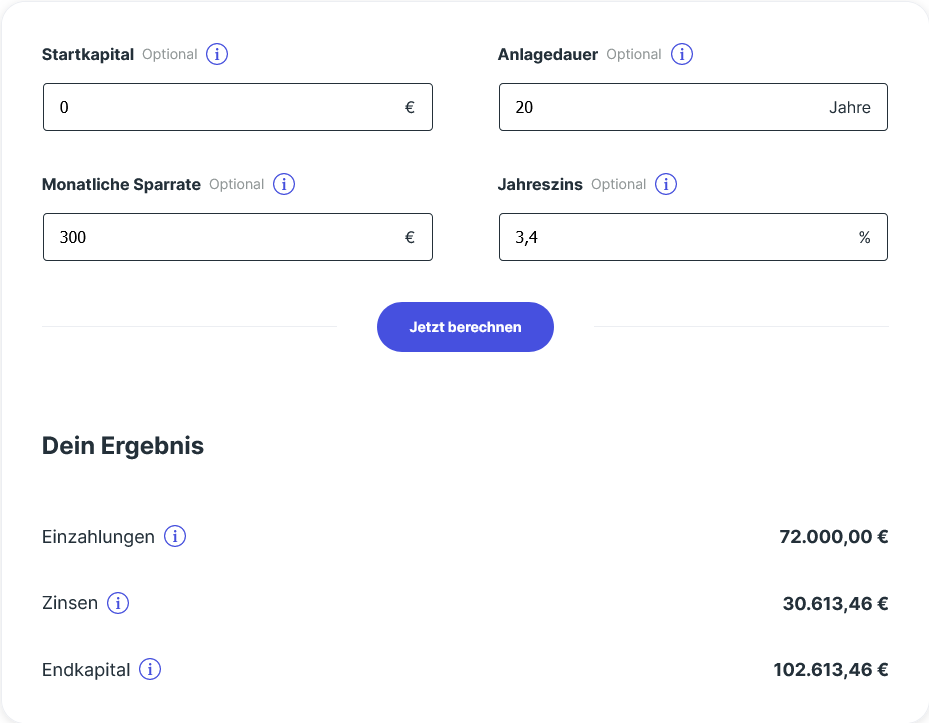Click the Monatliche Sparrate label text
Image resolution: width=929 pixels, height=723 pixels.
(x=121, y=184)
